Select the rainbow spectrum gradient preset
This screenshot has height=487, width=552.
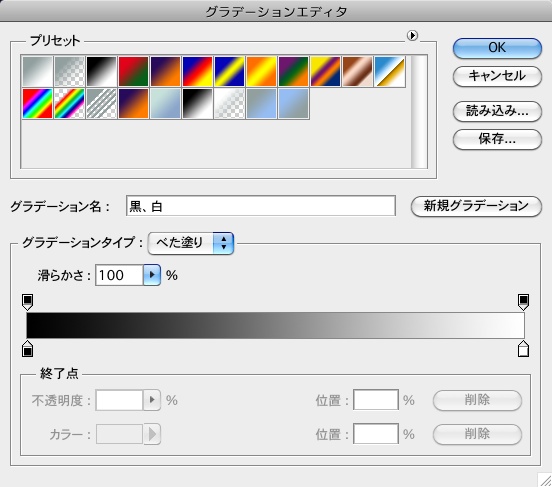(x=37, y=103)
